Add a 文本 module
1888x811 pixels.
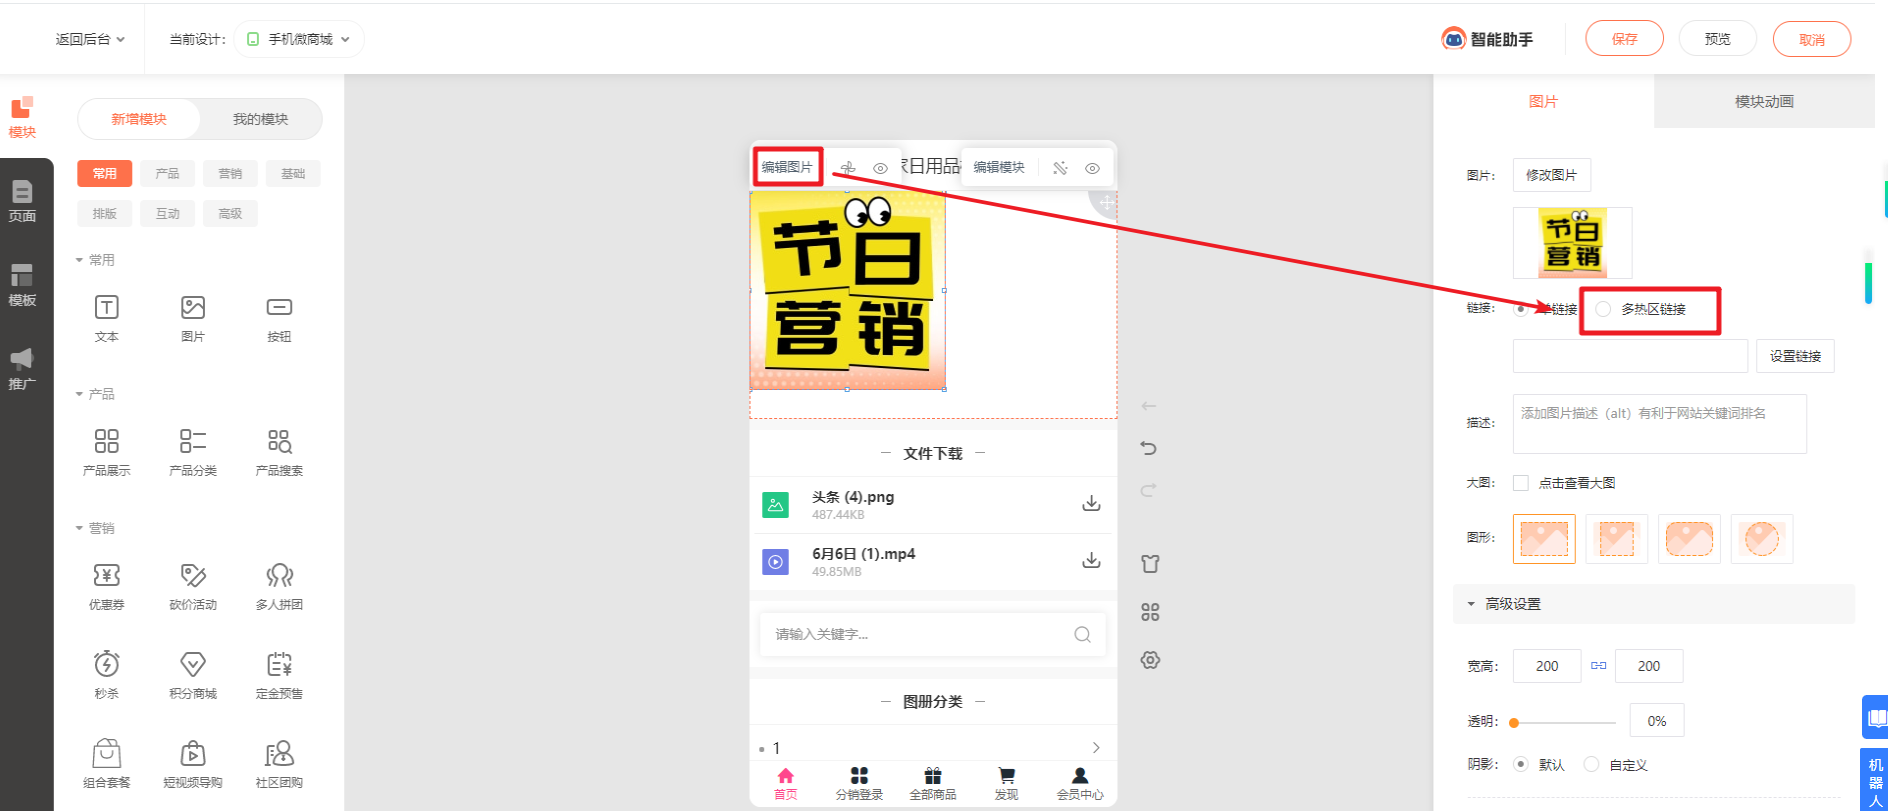point(107,318)
